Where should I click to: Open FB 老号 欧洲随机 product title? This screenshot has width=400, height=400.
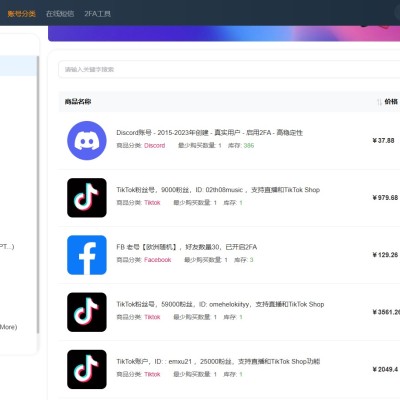click(187, 247)
